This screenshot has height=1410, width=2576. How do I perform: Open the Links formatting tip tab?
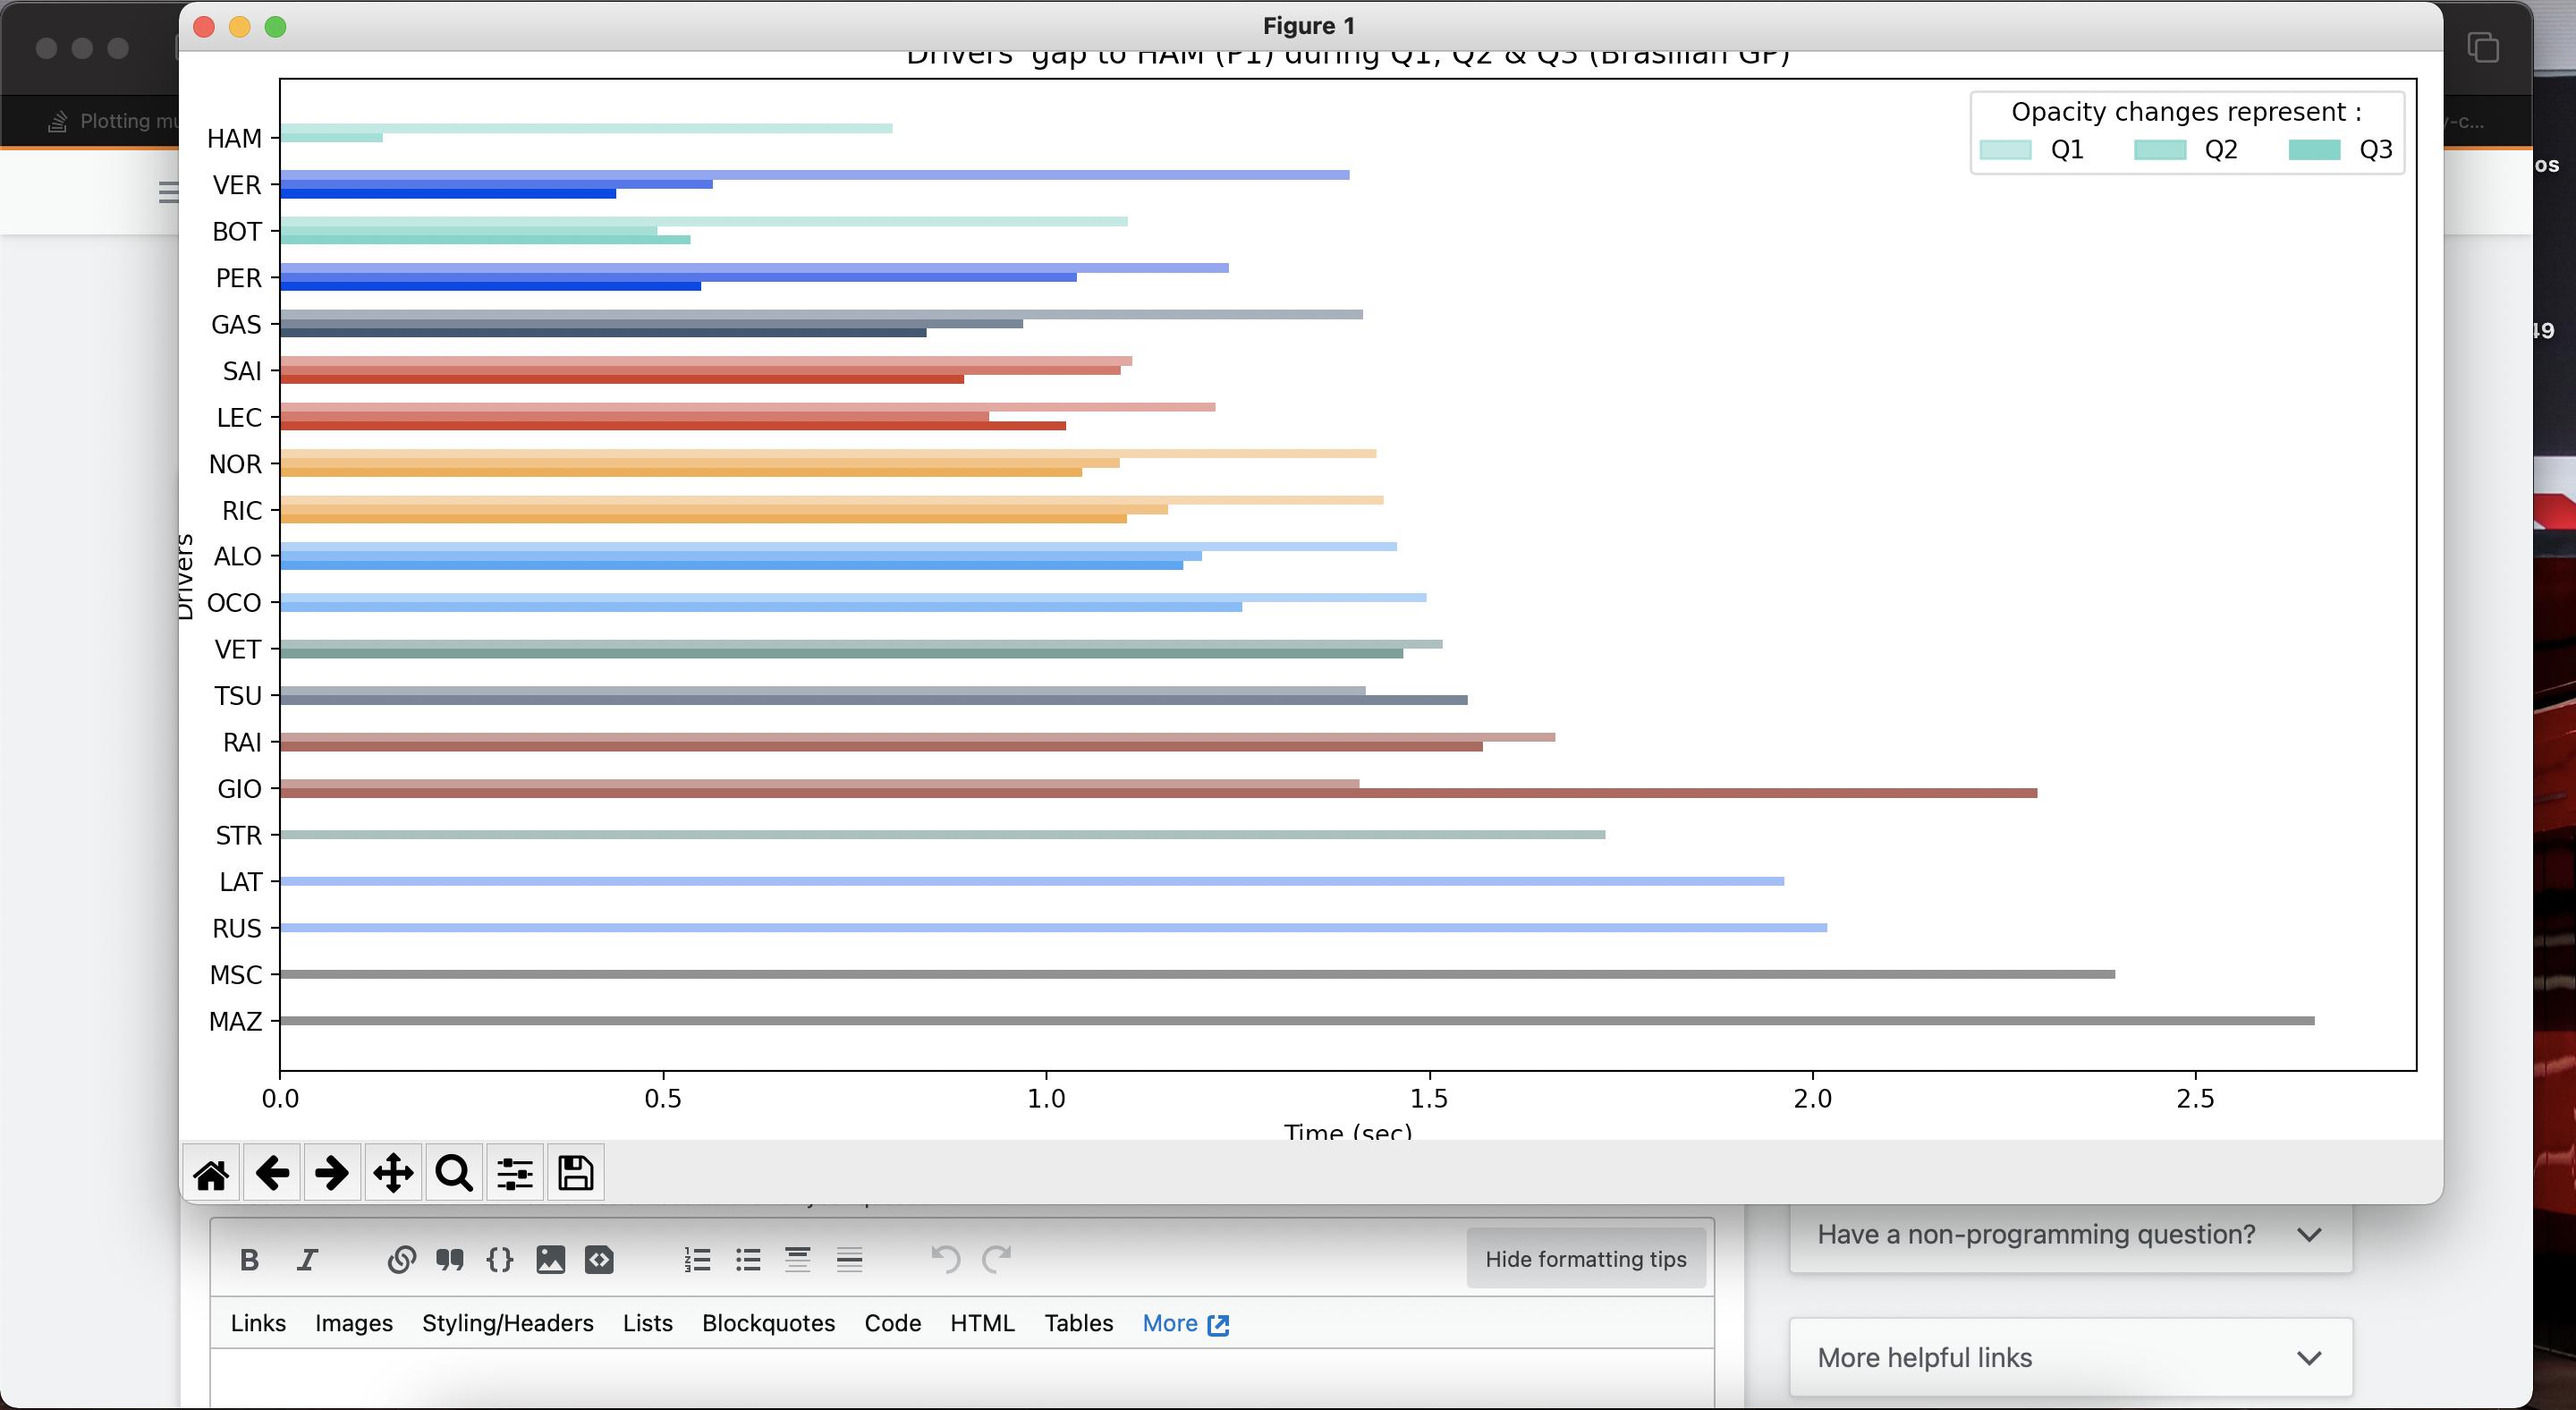258,1323
